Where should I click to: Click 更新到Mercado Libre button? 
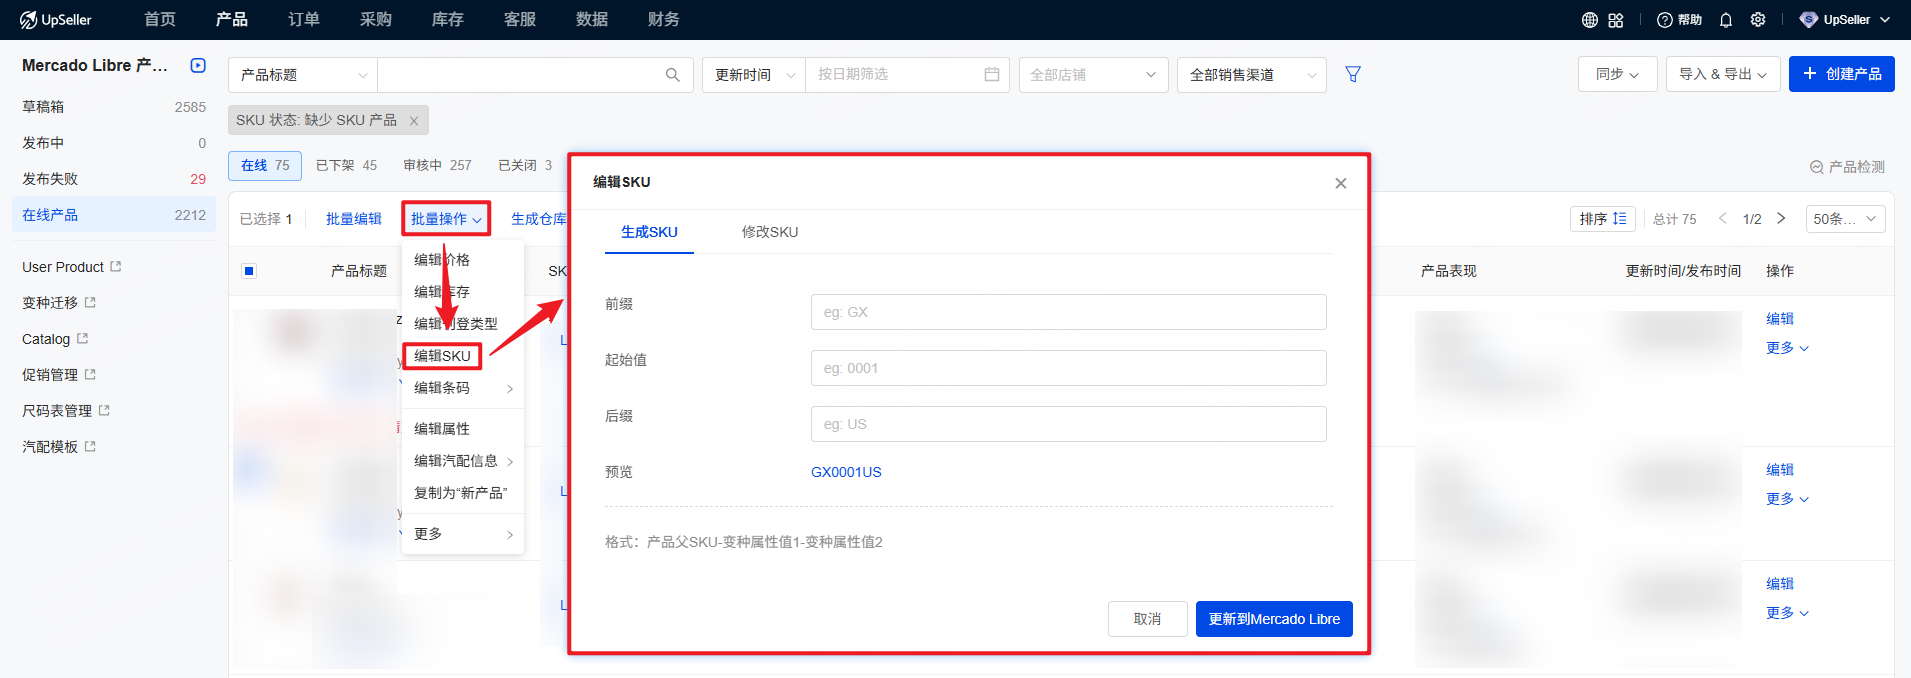(1273, 619)
